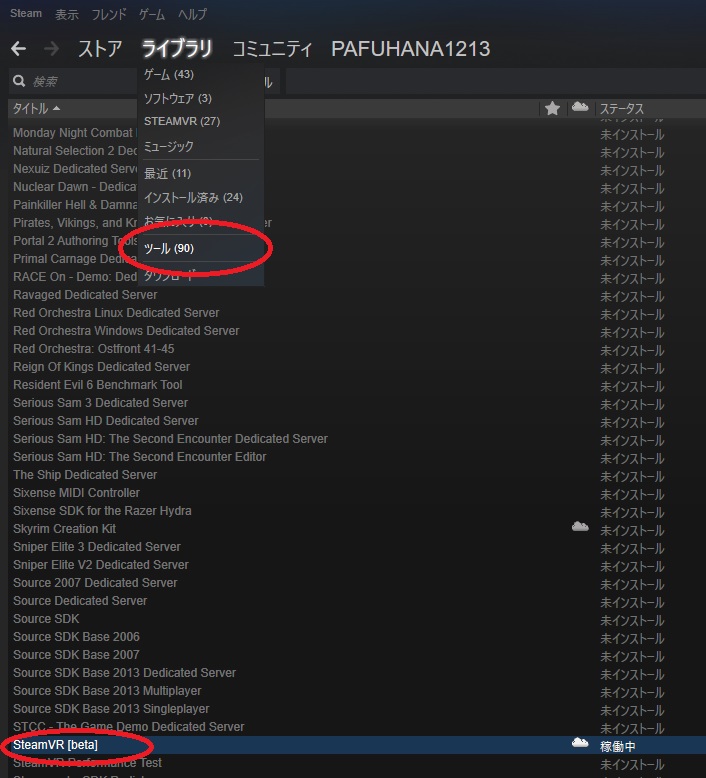Image resolution: width=706 pixels, height=778 pixels.
Task: Select Skyrim Creation Kit
Action: click(64, 529)
